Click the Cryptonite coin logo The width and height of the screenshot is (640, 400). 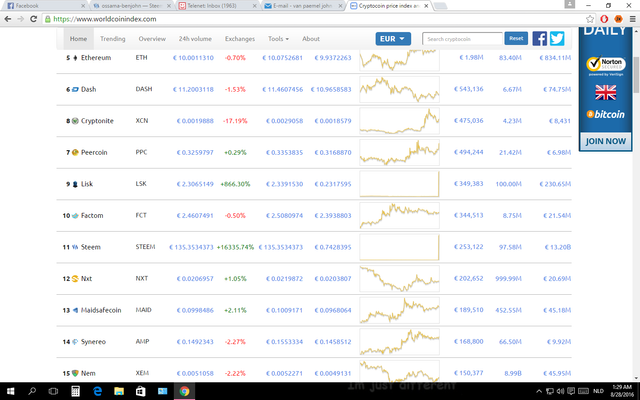75,121
